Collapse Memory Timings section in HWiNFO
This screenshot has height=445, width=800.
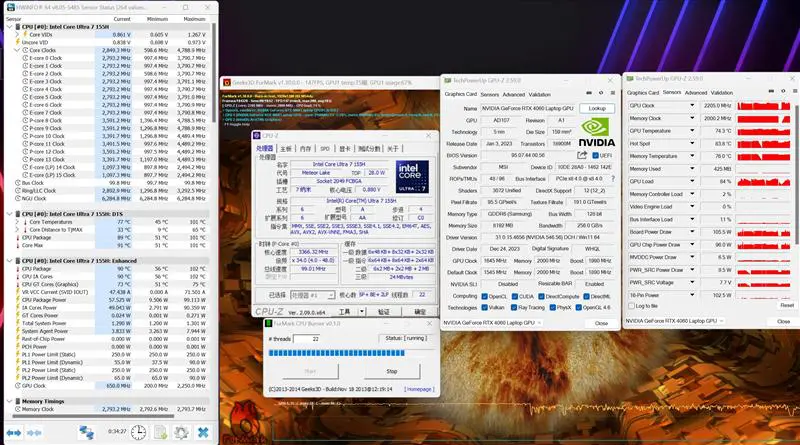[x=9, y=402]
